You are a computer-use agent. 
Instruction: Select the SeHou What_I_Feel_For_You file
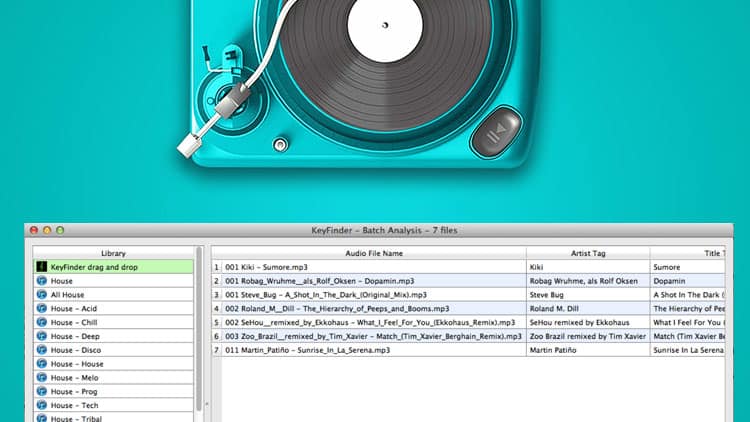pyautogui.click(x=374, y=322)
